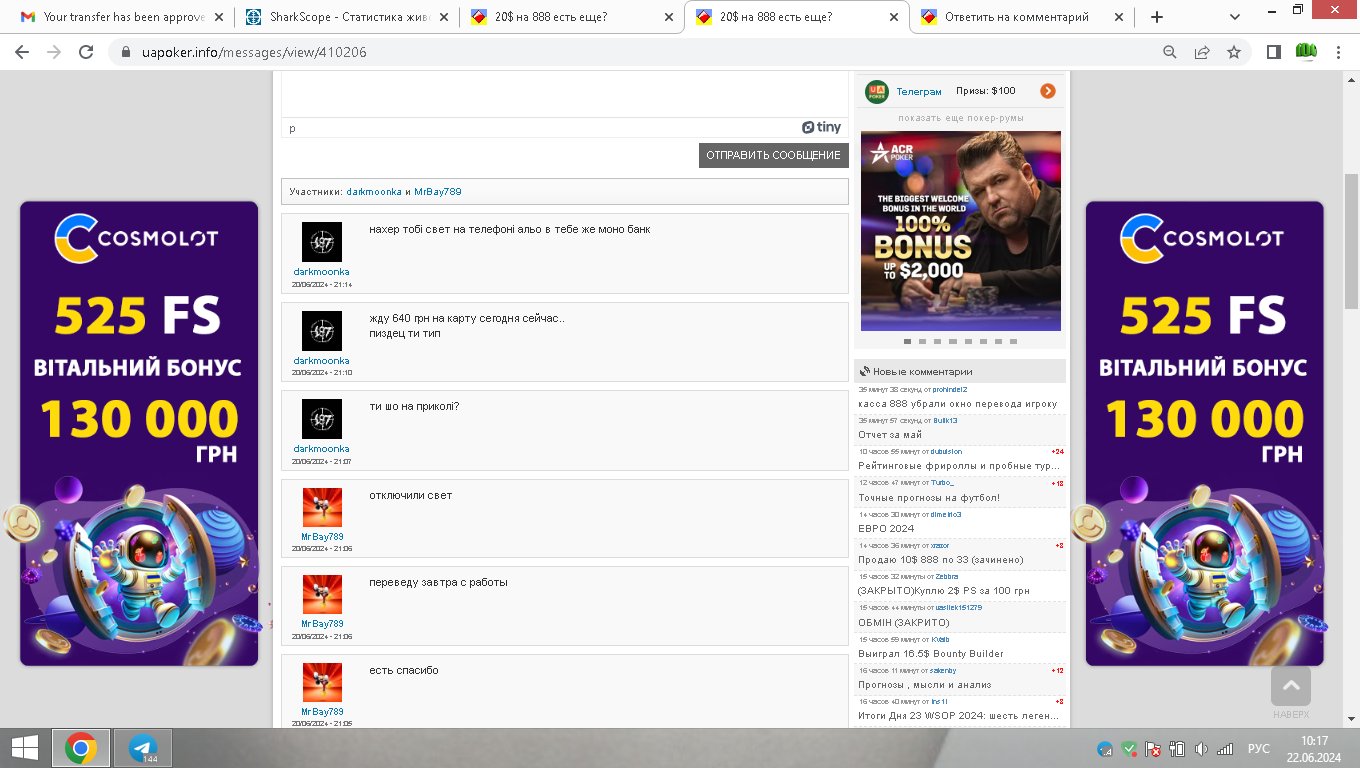Bookmark this page with the star icon
1360x768 pixels.
point(1234,52)
